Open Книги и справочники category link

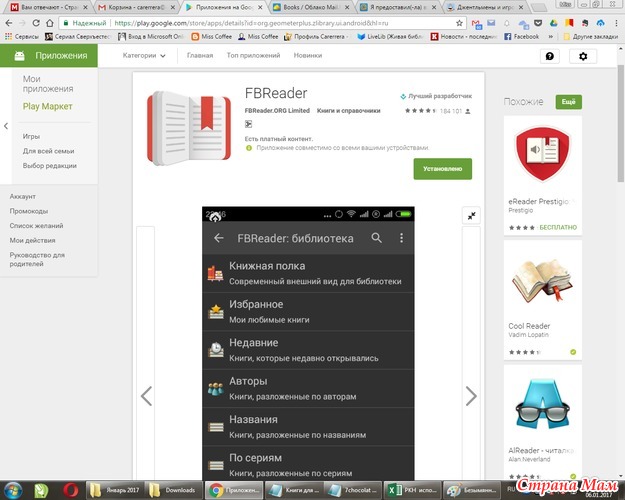coord(348,110)
